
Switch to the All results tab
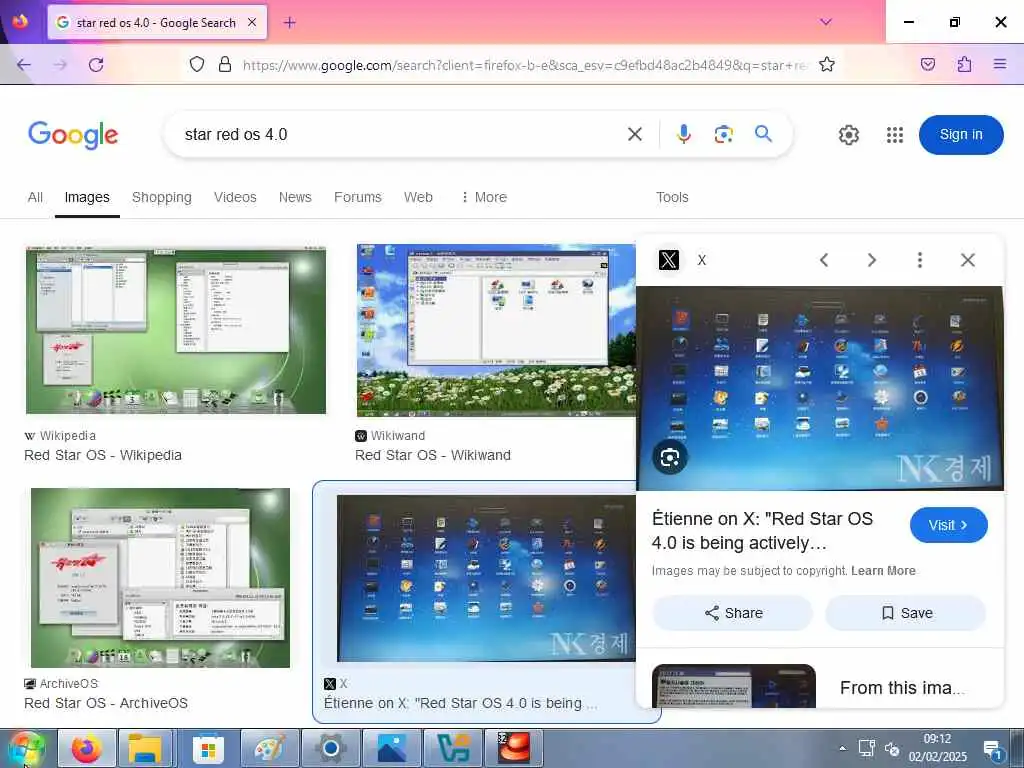[x=35, y=197]
